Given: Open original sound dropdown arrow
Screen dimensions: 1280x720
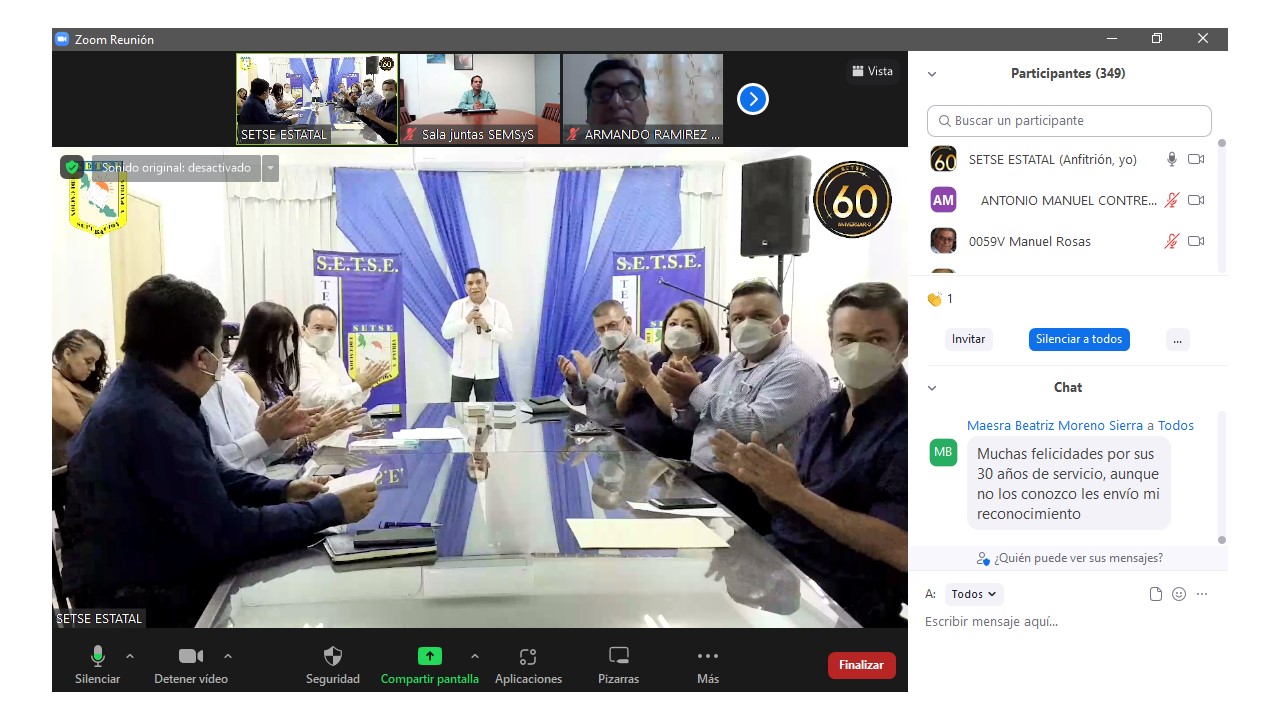Looking at the screenshot, I should click(x=270, y=168).
